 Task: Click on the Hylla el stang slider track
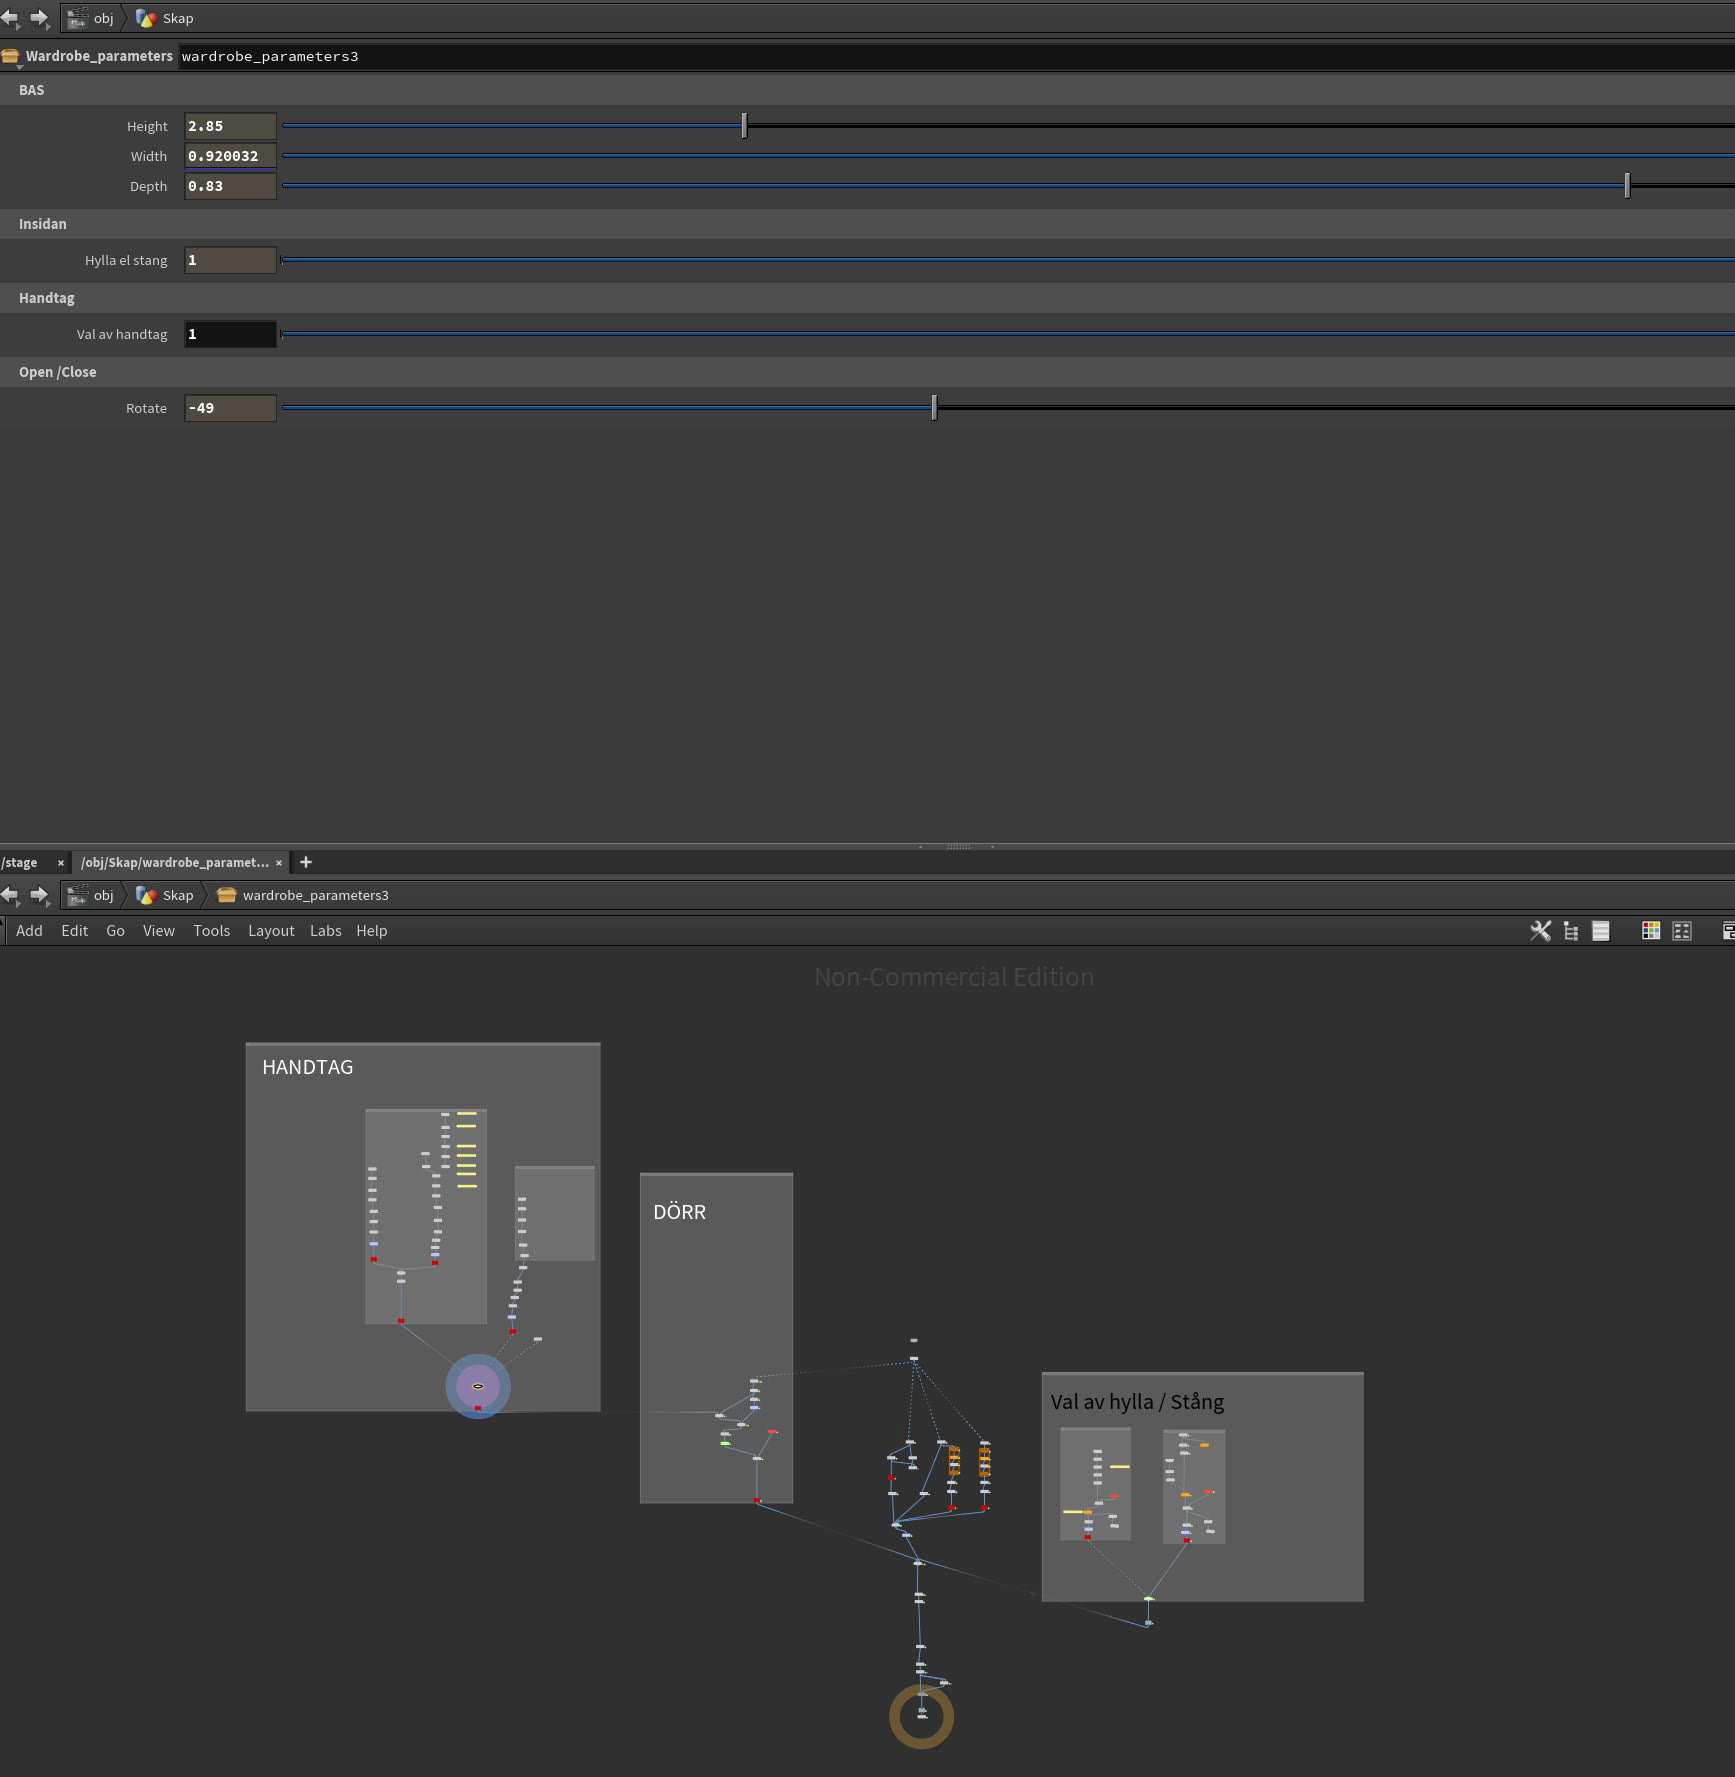pyautogui.click(x=1008, y=260)
